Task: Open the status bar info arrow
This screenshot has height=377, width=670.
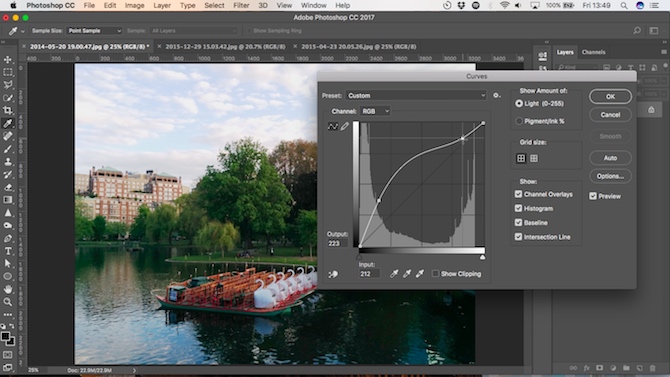Action: click(x=134, y=370)
